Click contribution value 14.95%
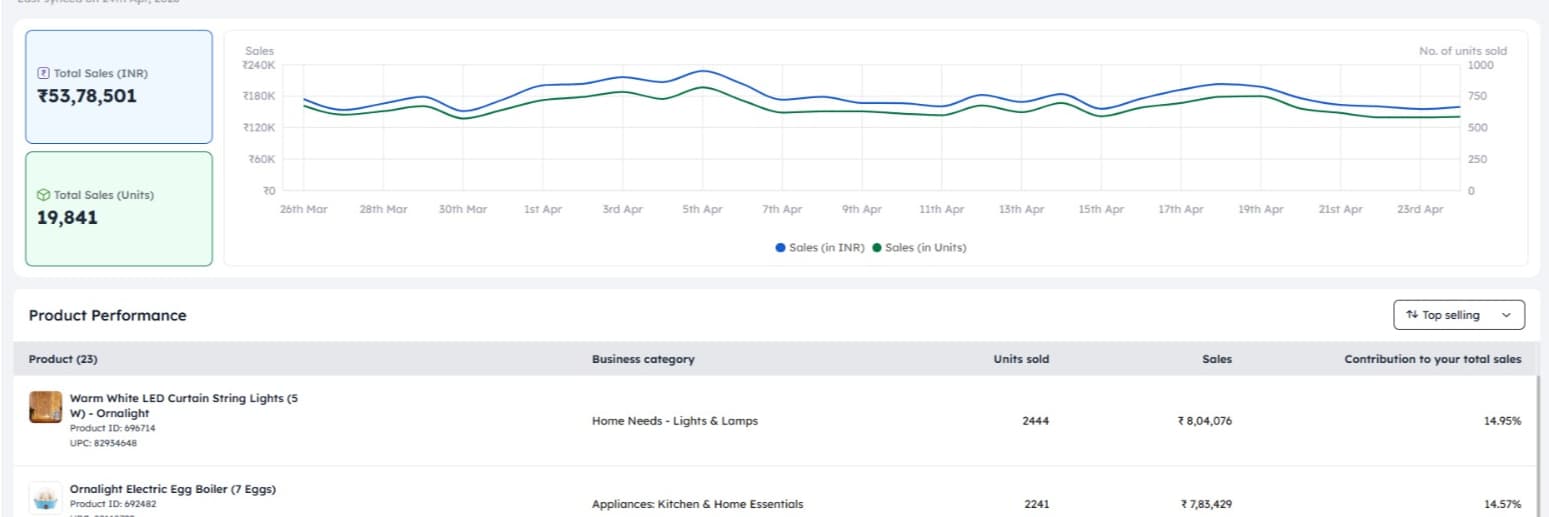The width and height of the screenshot is (1549, 517). (x=1503, y=421)
